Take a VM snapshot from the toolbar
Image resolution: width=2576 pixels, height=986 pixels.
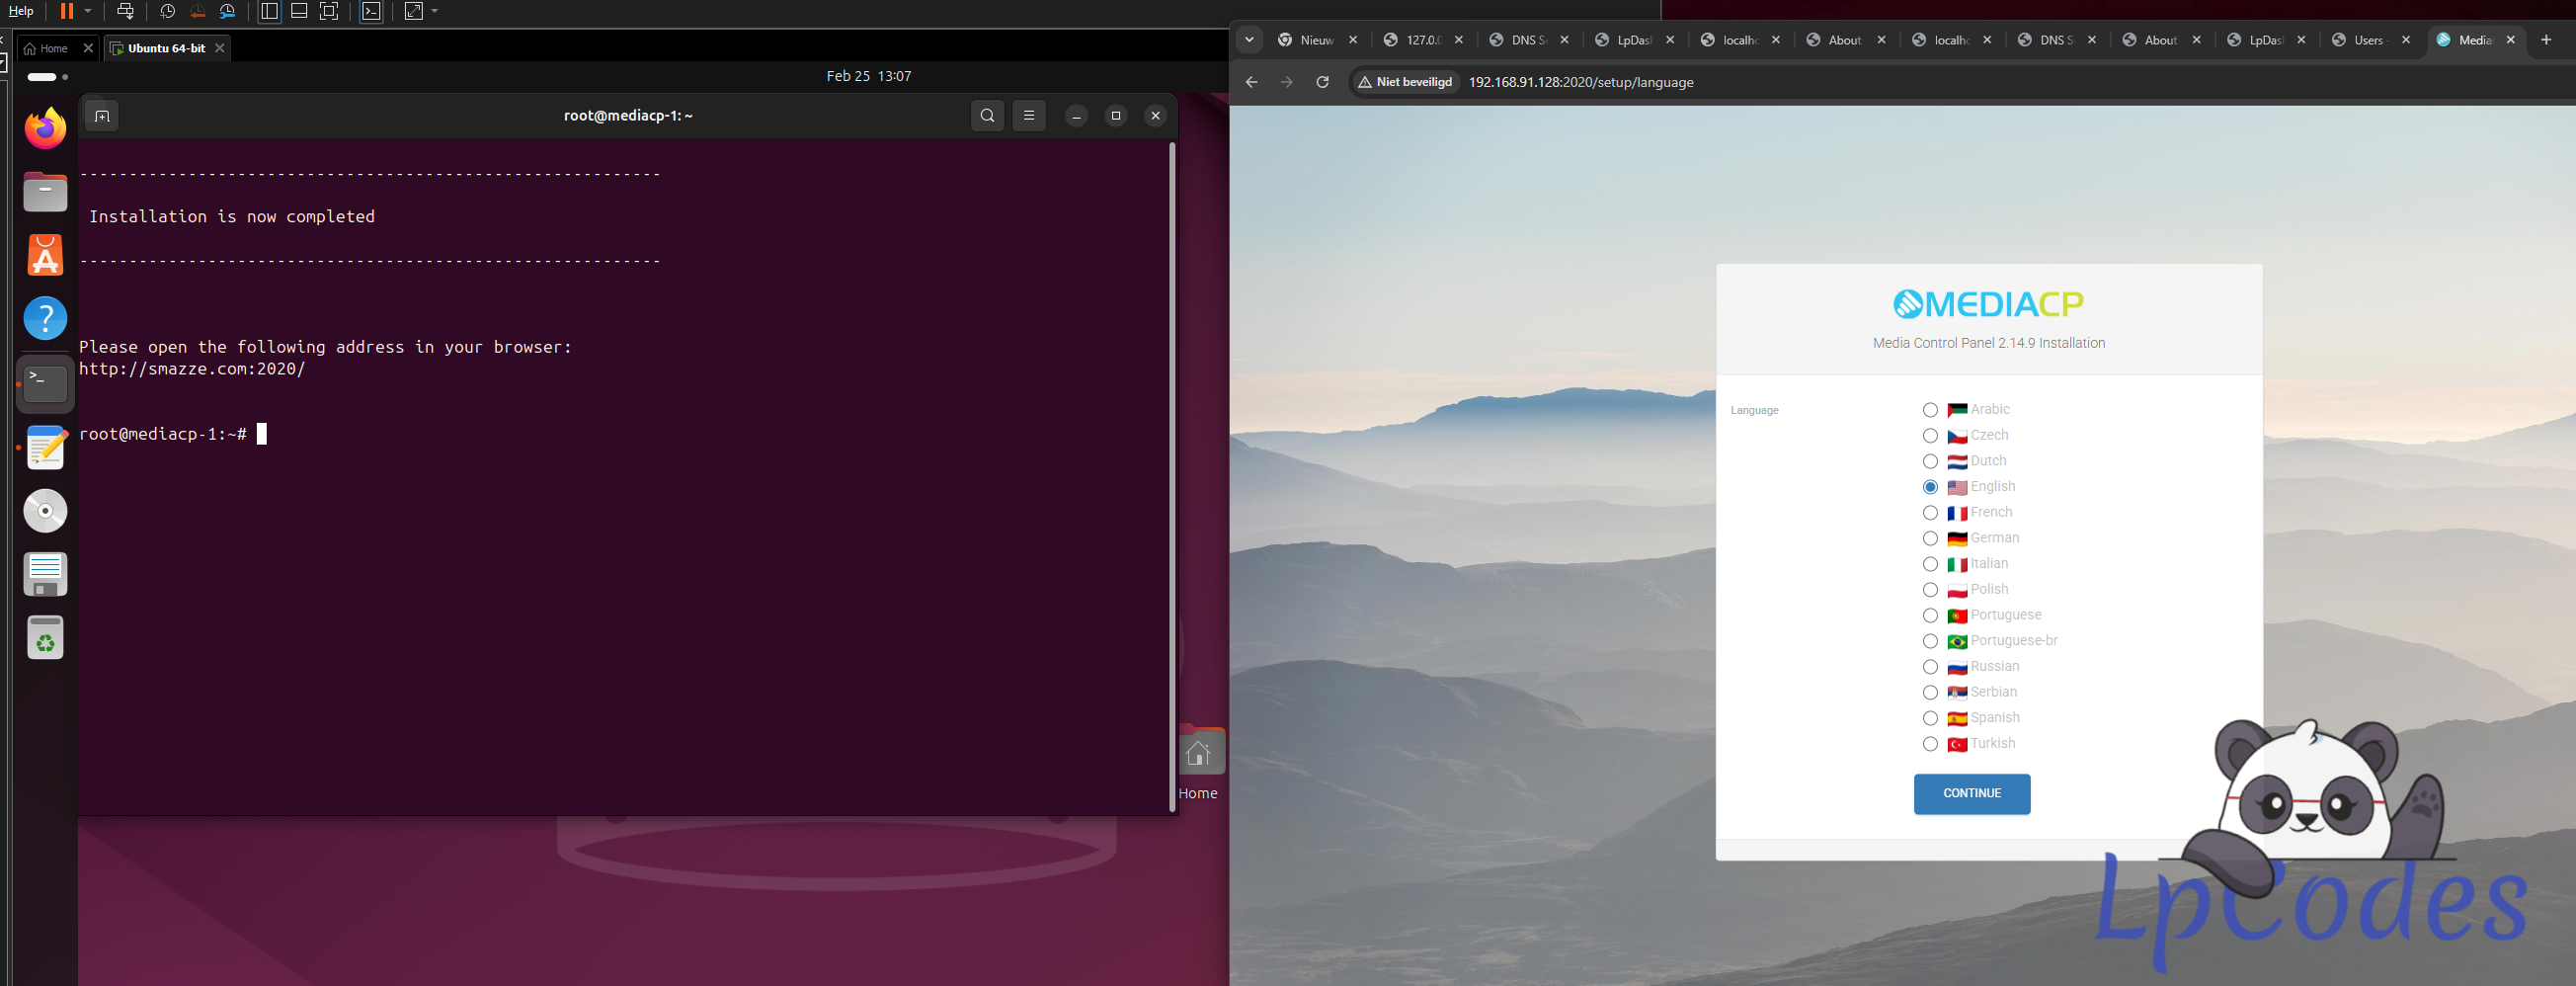click(167, 12)
